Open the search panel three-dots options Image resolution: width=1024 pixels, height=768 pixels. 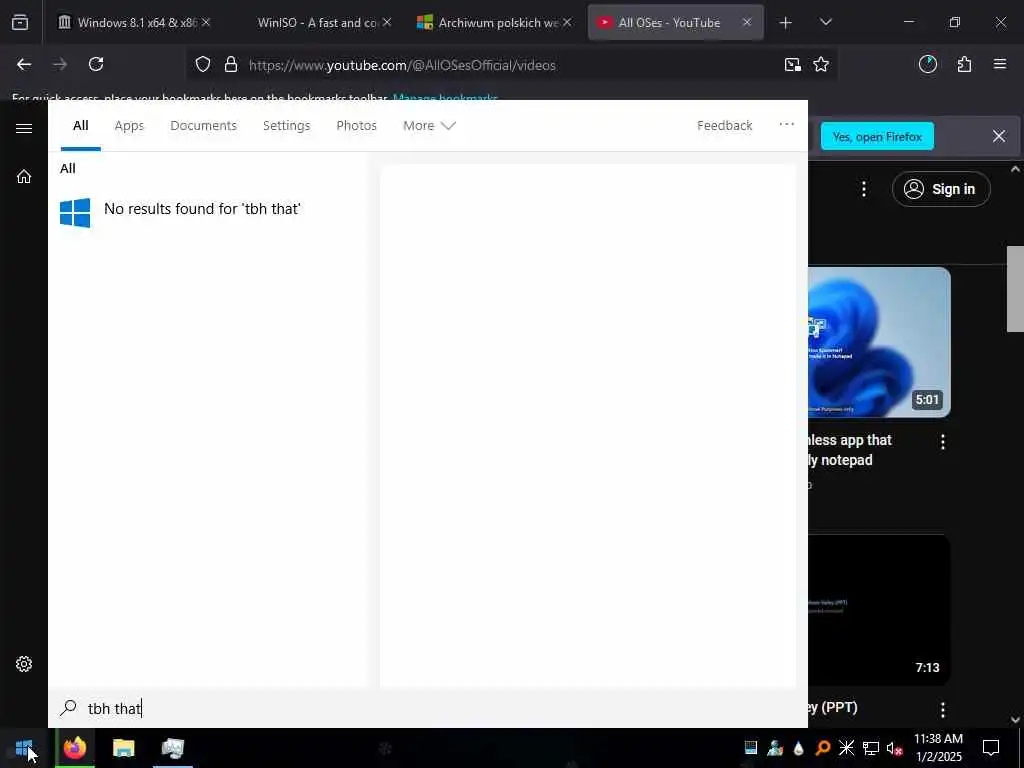click(786, 125)
